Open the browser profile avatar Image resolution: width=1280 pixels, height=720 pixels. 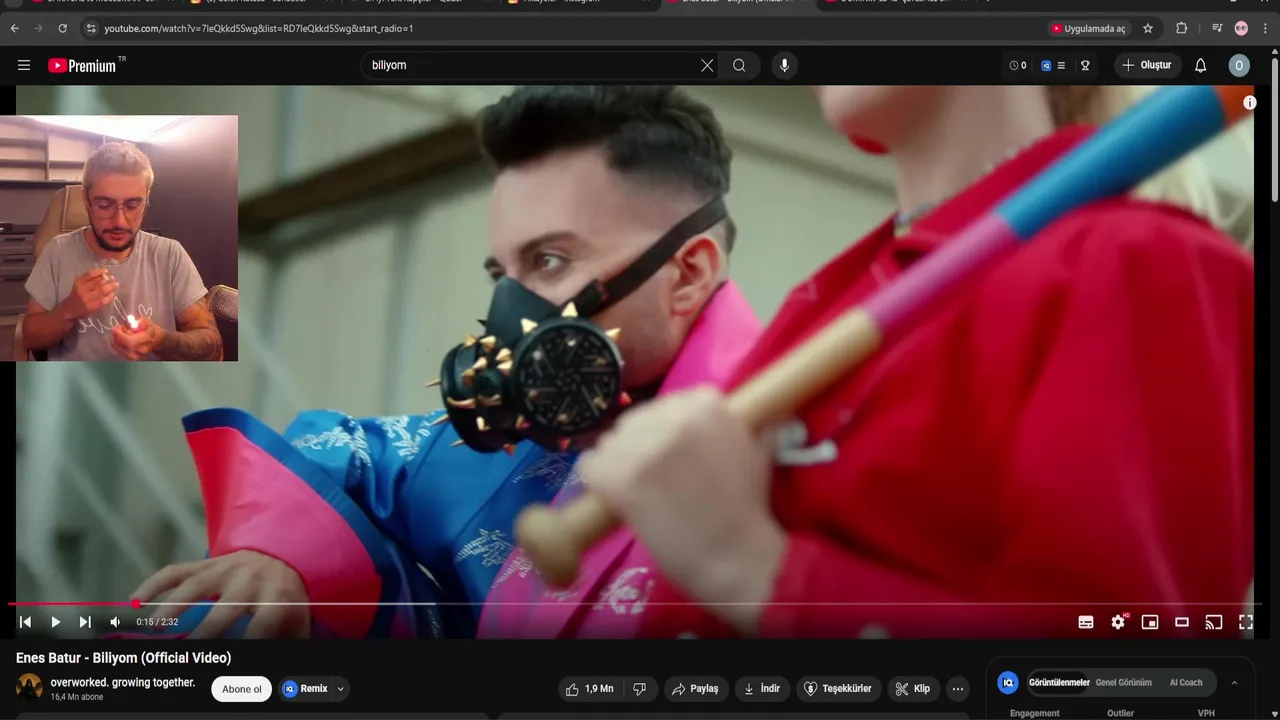[1241, 28]
